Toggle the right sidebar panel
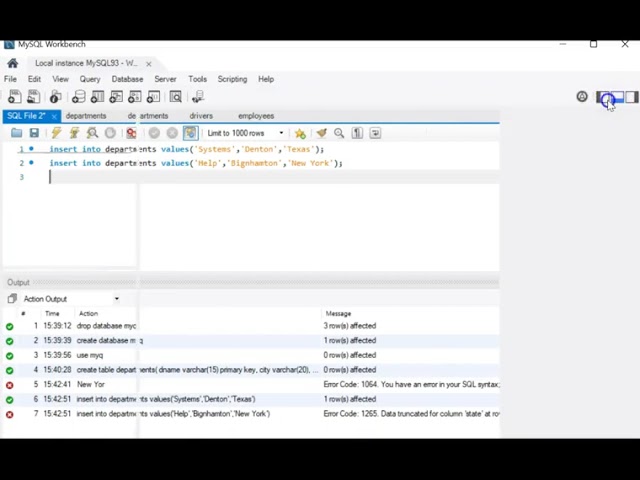Screen dimensions: 640x480 coord(631,97)
